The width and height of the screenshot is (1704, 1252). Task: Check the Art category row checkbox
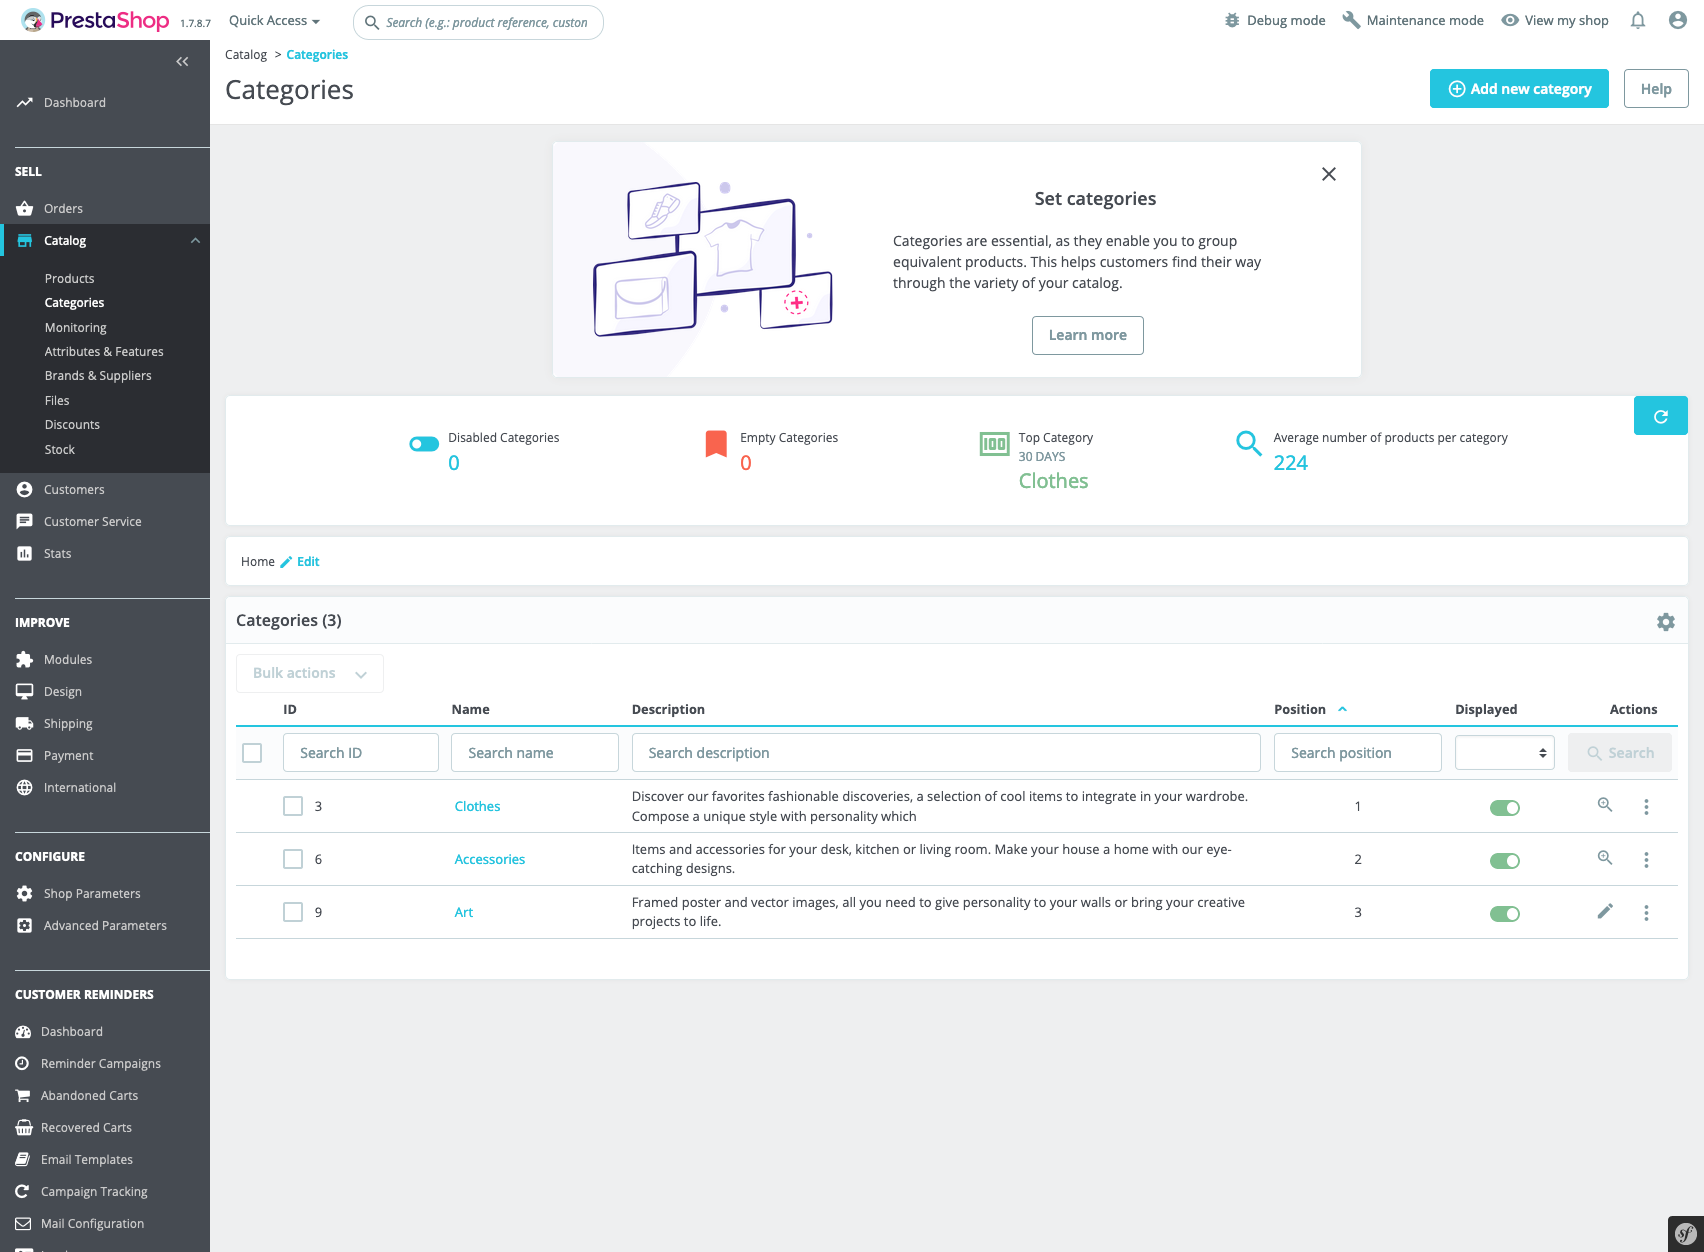(293, 912)
